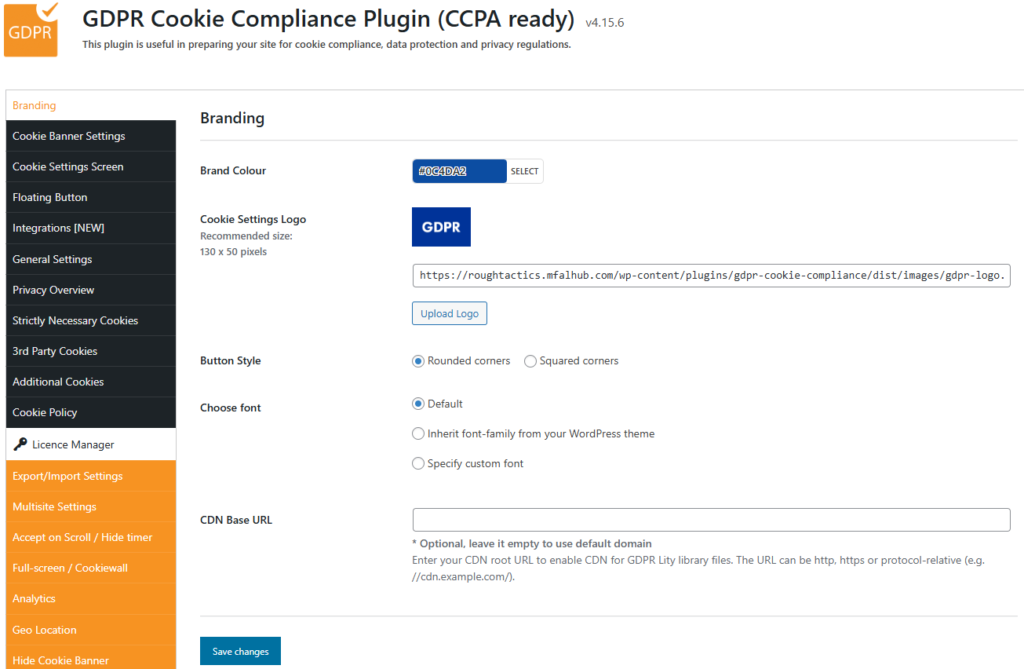Switch to Cookie Policy tab
The width and height of the screenshot is (1024, 669).
click(x=91, y=413)
